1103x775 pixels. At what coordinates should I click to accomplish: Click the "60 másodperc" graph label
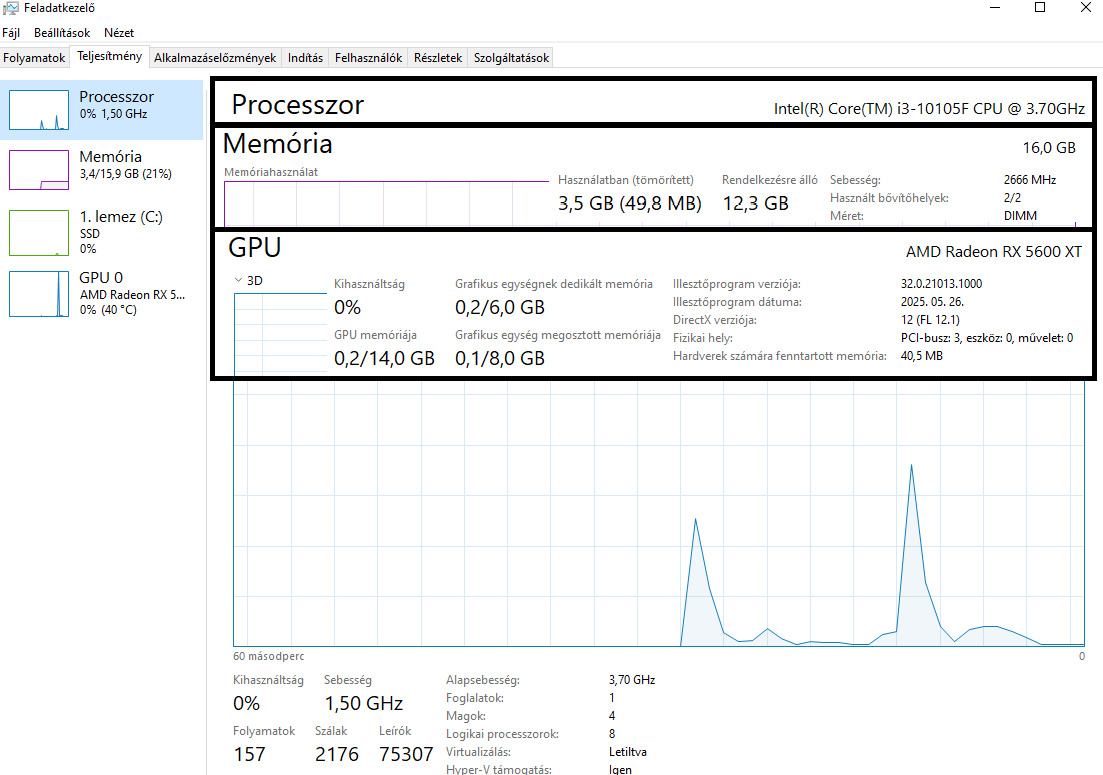tap(269, 656)
